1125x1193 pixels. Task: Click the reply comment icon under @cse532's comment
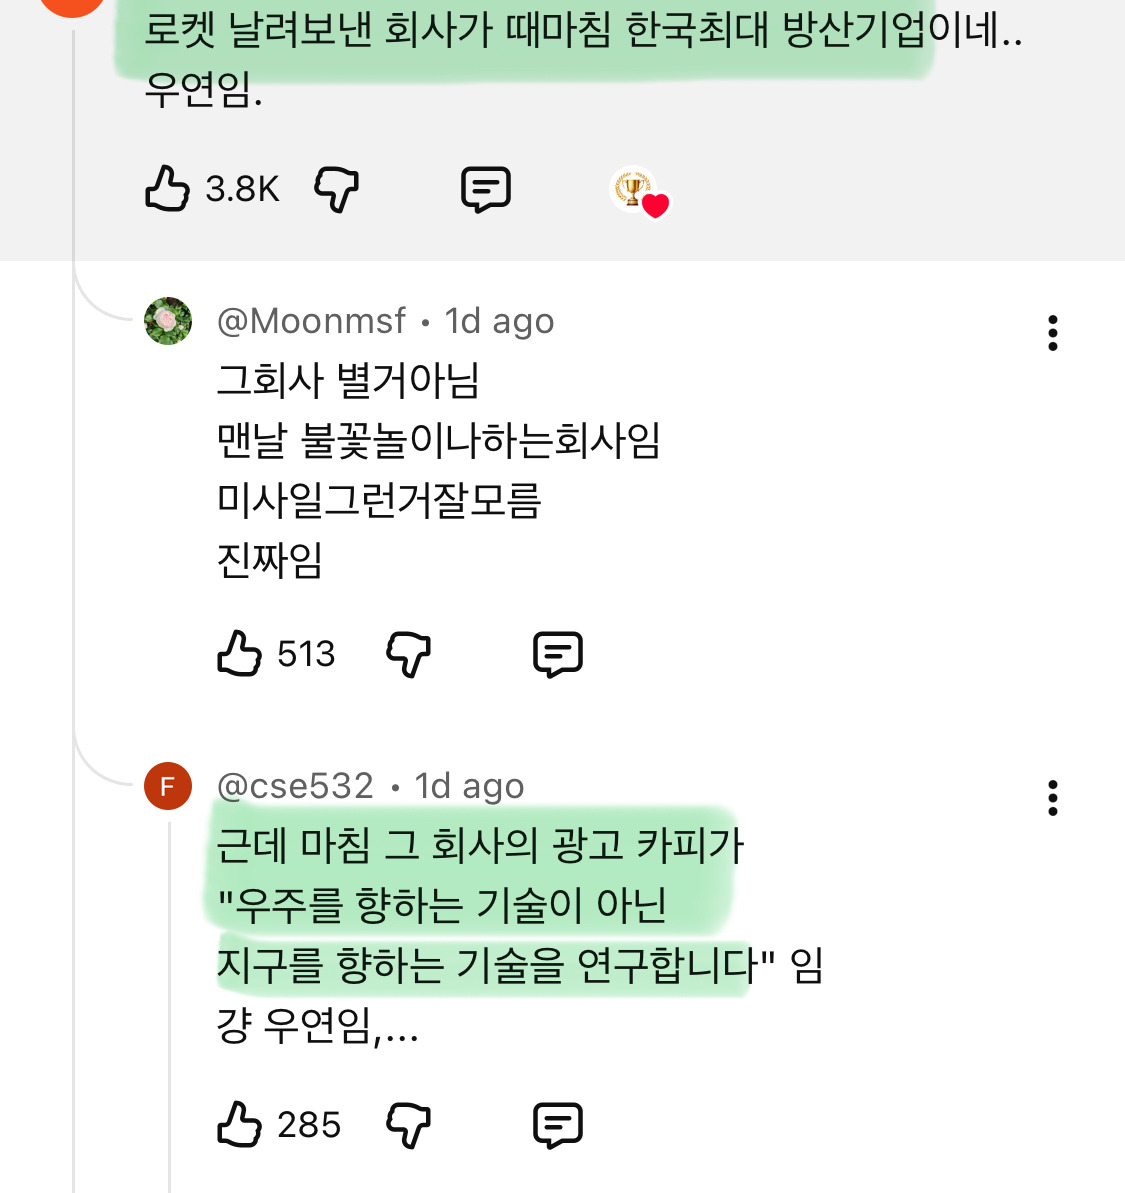[560, 1123]
